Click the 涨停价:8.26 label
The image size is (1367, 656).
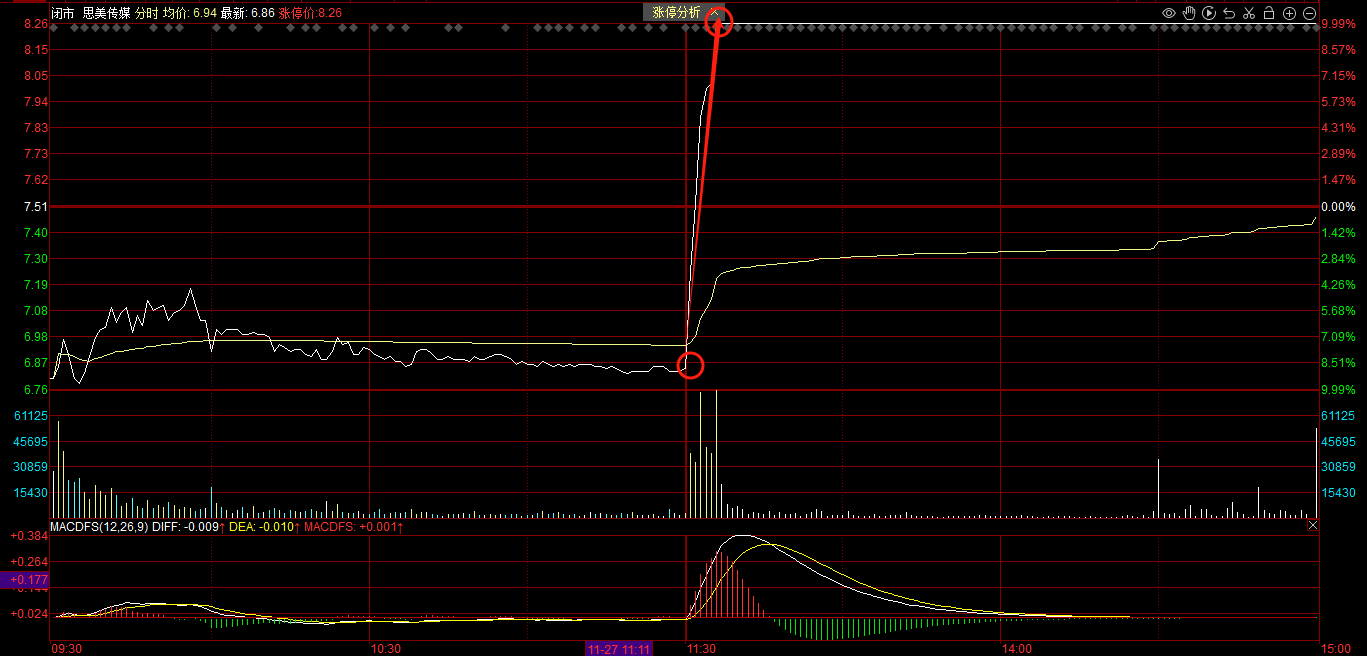(x=310, y=13)
